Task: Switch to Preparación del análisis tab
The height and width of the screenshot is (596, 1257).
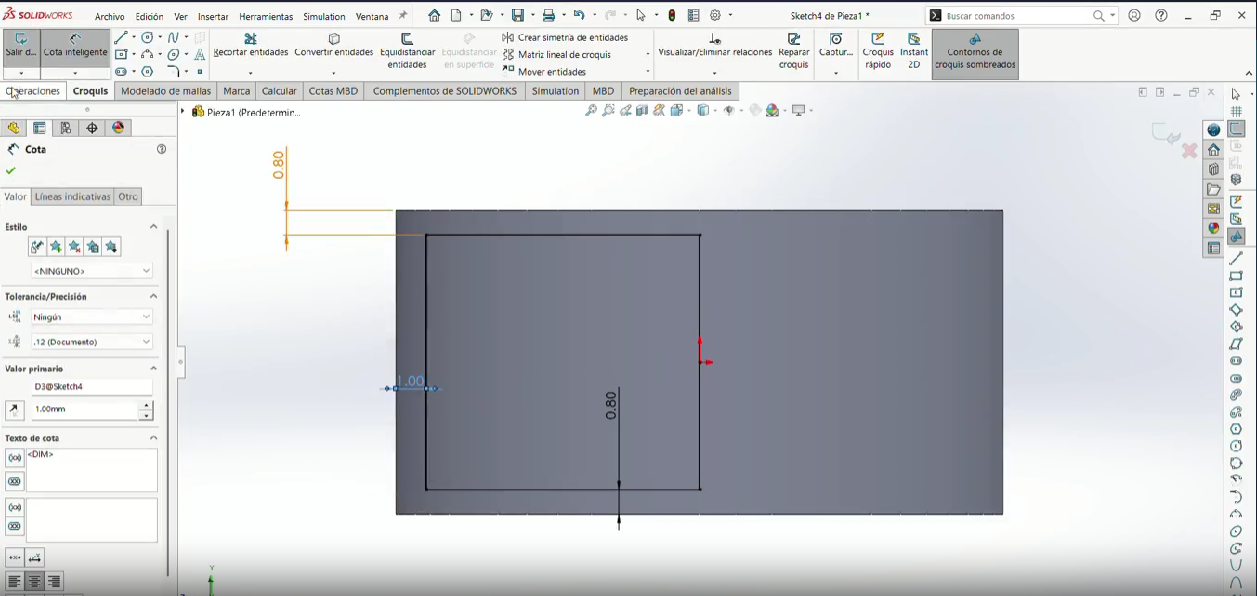Action: pyautogui.click(x=680, y=91)
